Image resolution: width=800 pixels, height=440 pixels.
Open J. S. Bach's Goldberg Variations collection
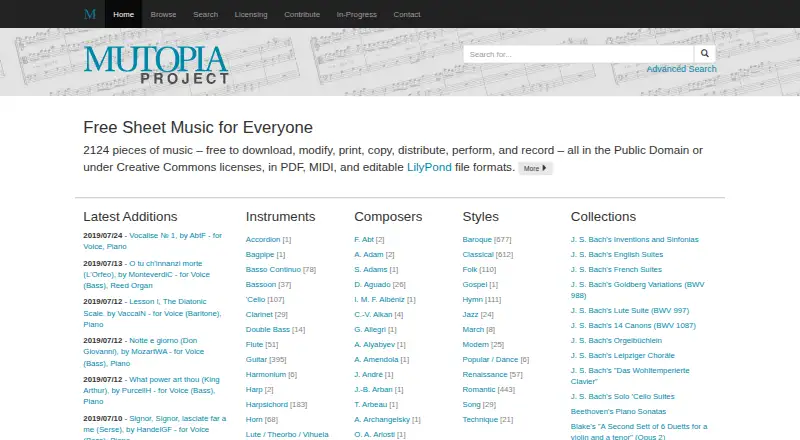click(638, 290)
